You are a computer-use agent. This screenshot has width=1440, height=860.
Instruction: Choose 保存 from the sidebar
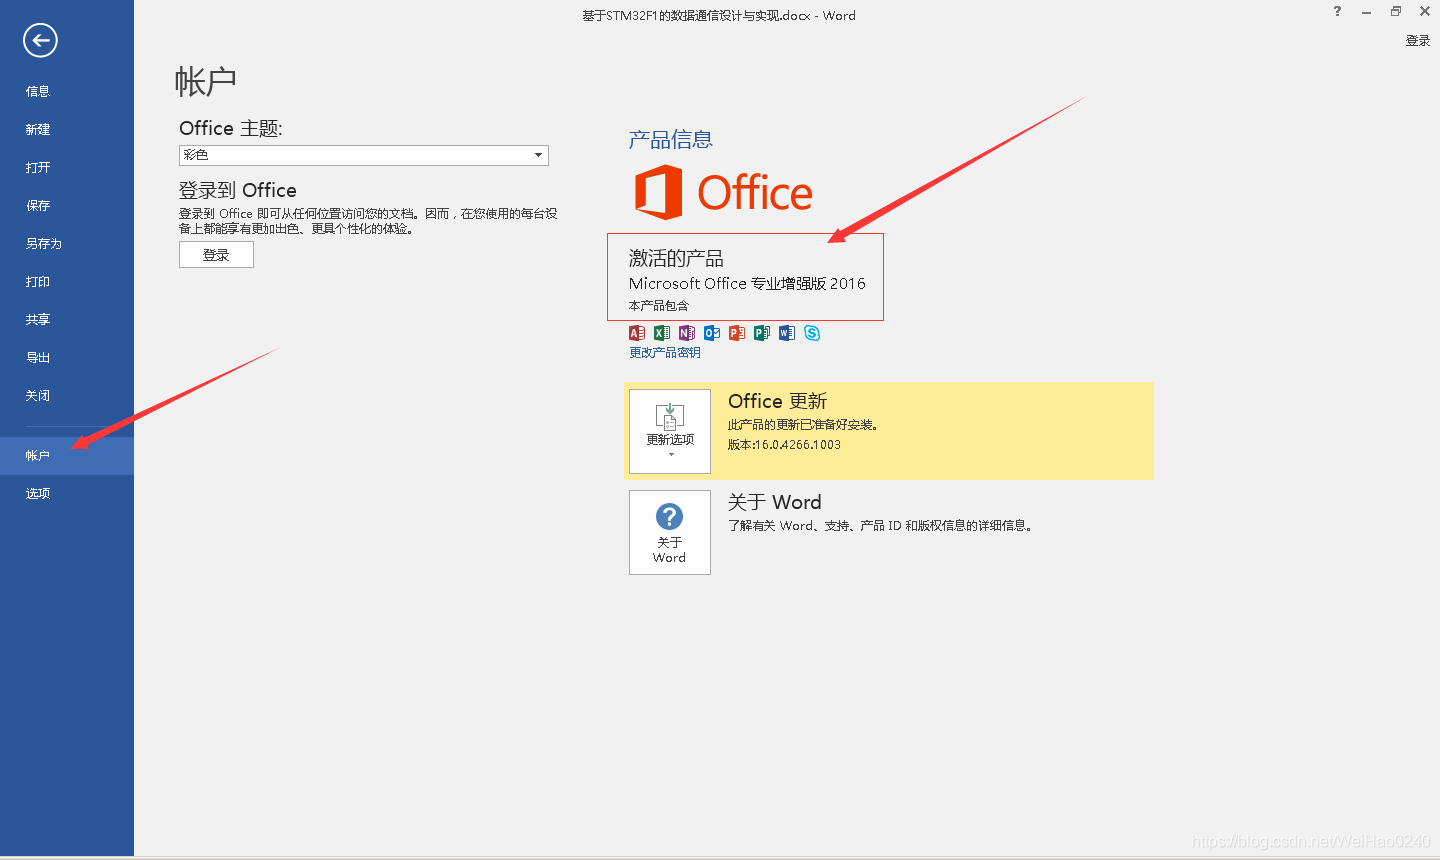coord(67,205)
